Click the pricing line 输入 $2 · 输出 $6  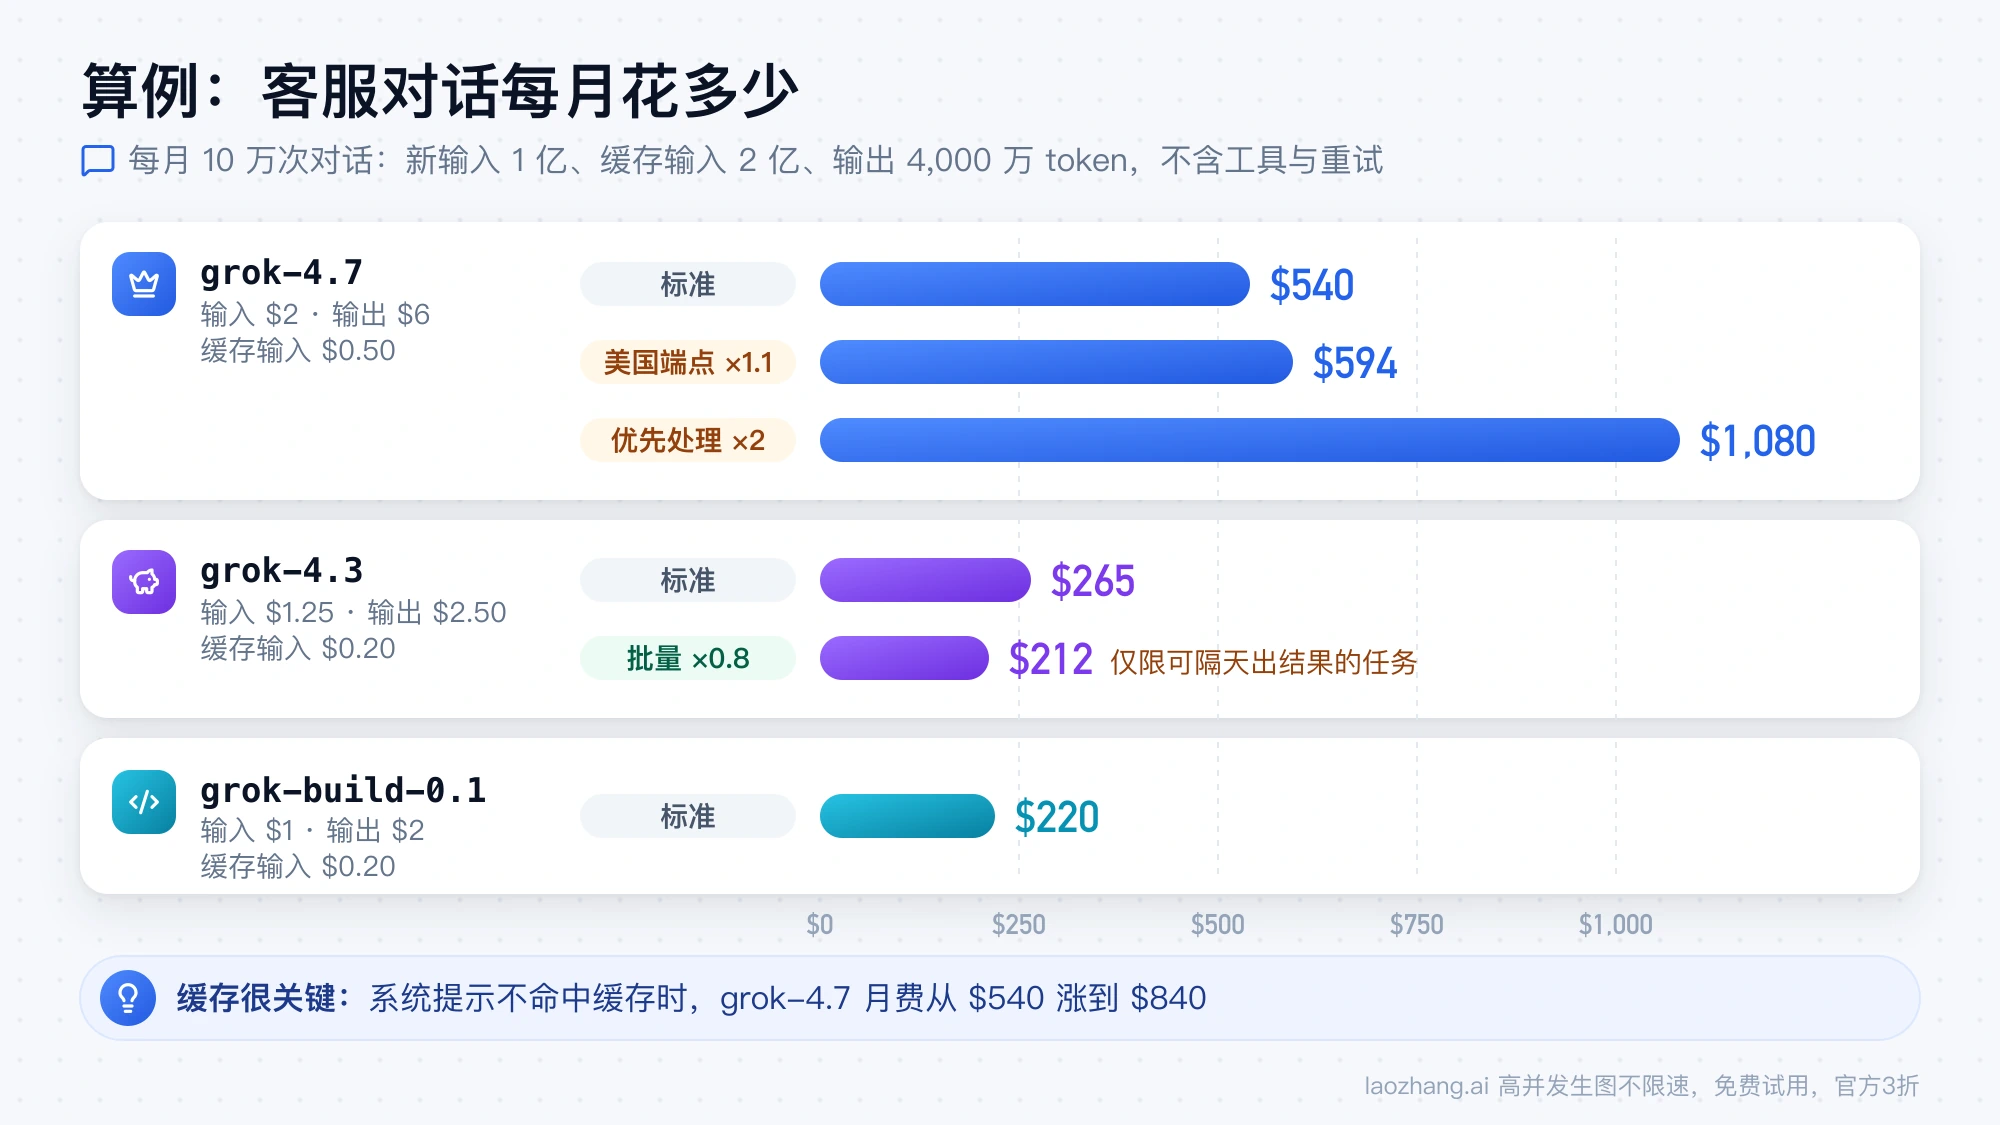tap(315, 314)
